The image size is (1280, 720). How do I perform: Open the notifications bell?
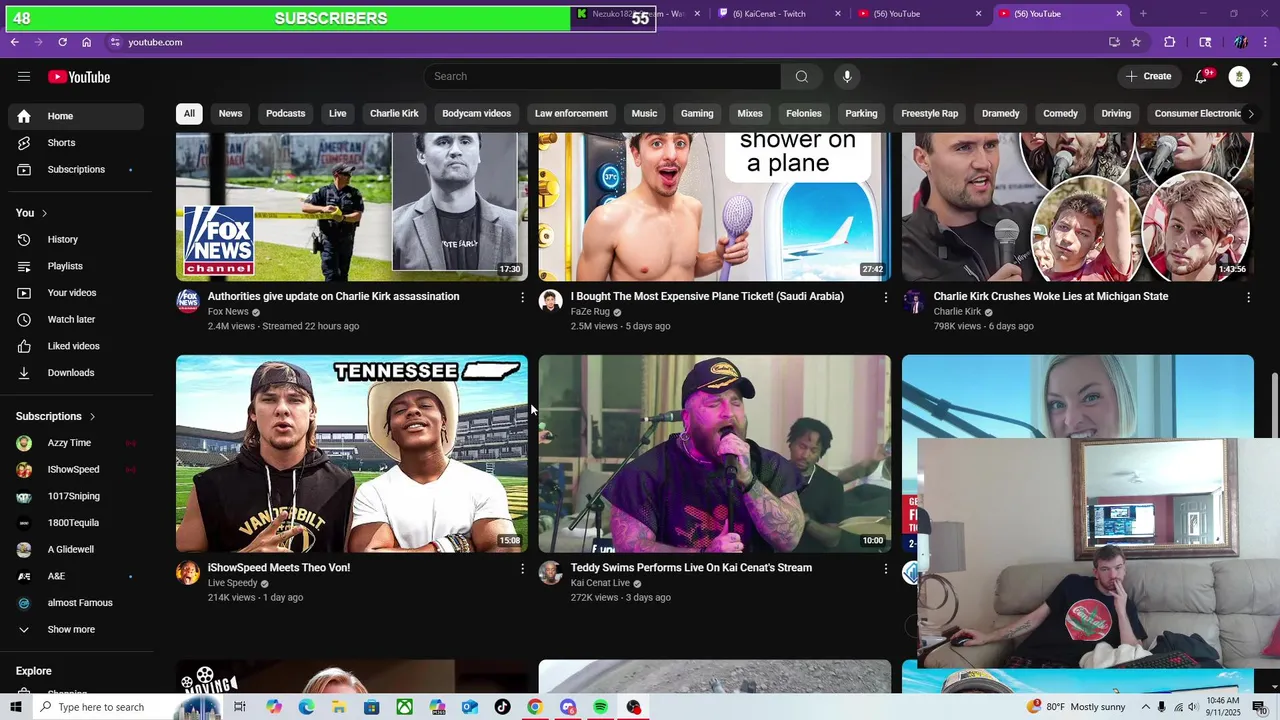(1202, 76)
